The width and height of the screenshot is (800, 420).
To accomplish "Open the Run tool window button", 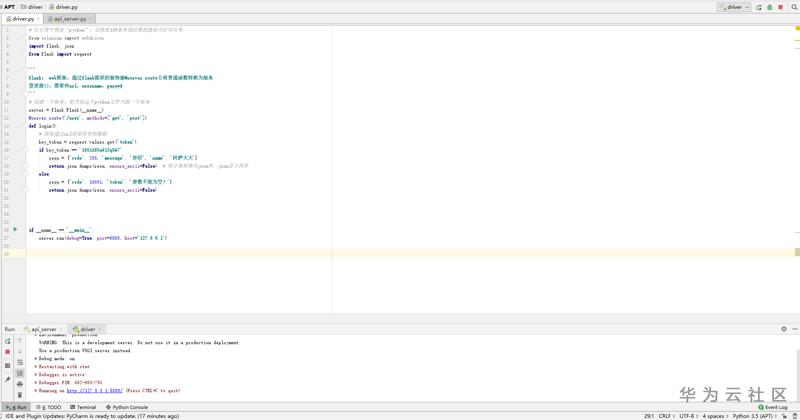I will (17, 407).
